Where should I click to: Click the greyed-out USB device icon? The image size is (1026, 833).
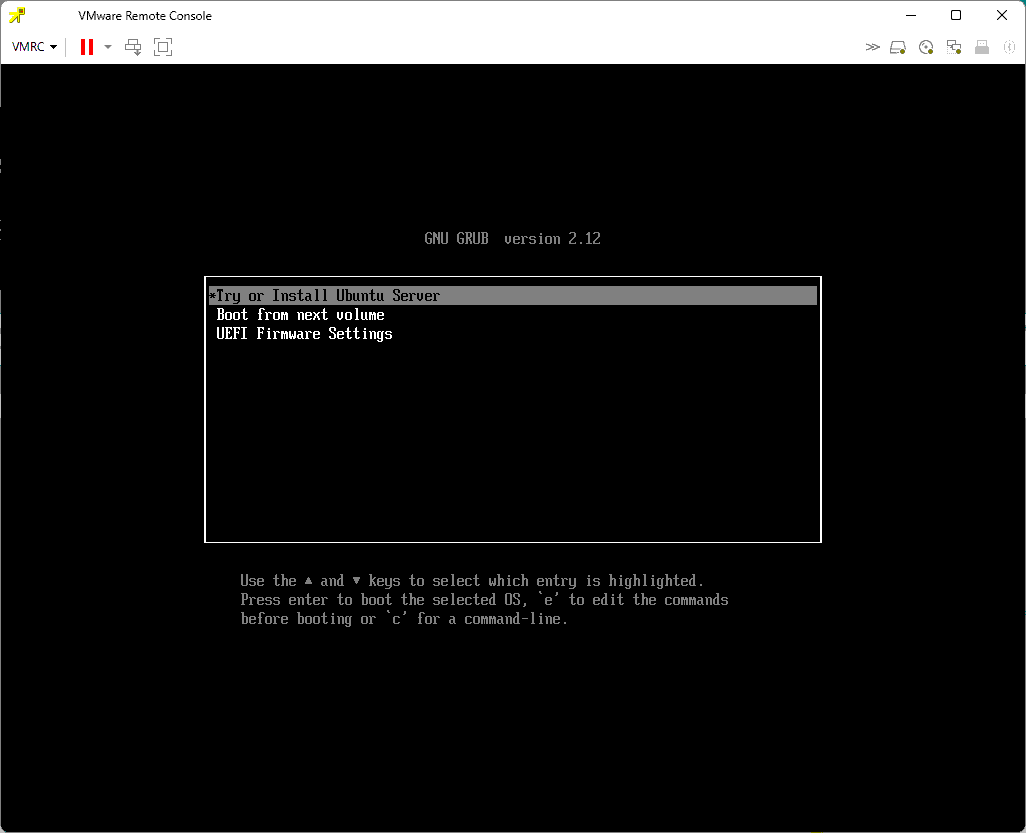(x=982, y=47)
